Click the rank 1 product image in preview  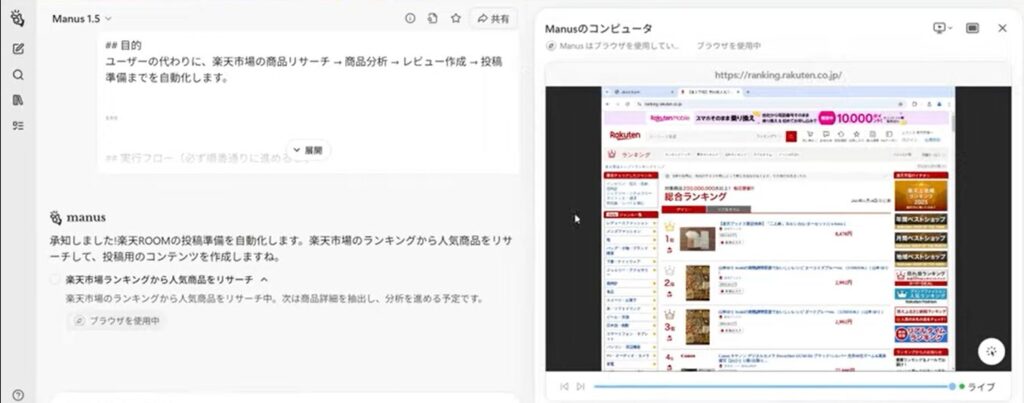click(x=697, y=238)
